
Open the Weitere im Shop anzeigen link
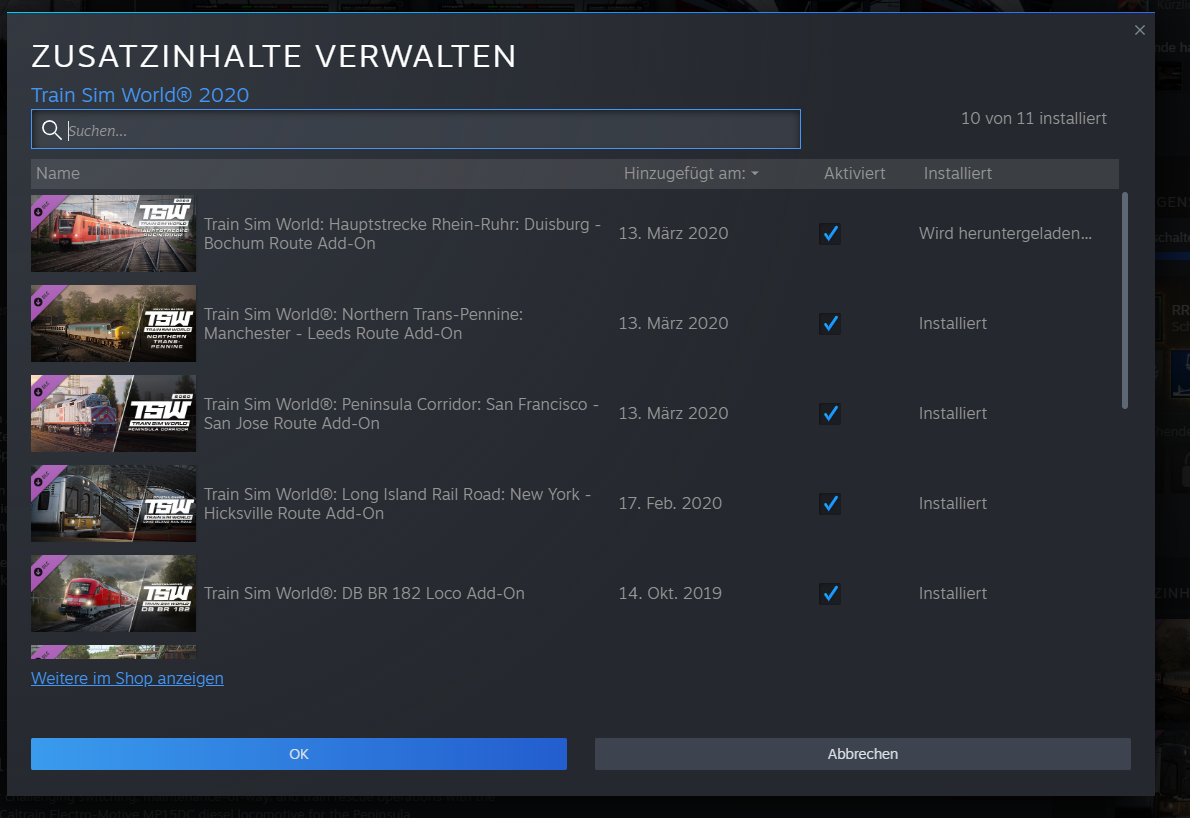coord(128,678)
